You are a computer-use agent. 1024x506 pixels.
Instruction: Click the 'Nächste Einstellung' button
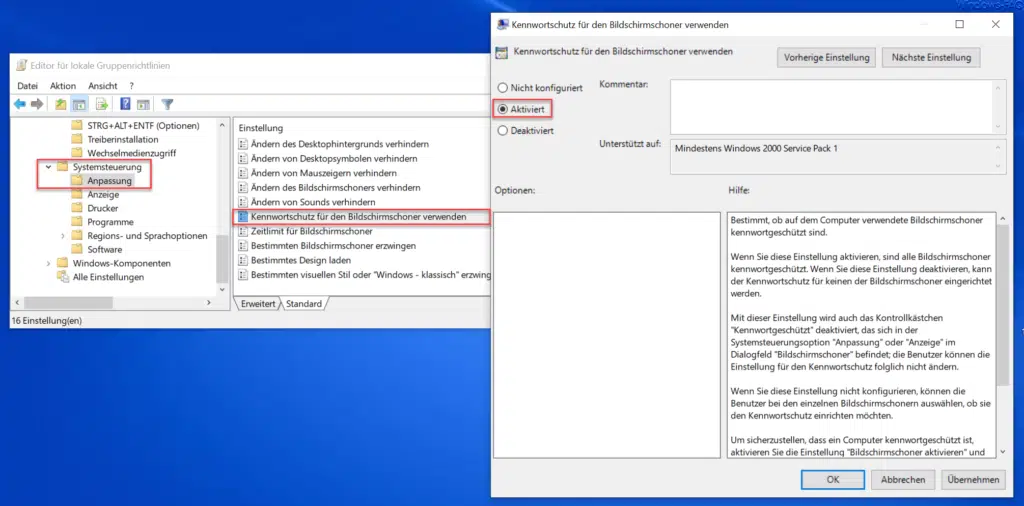pos(930,58)
